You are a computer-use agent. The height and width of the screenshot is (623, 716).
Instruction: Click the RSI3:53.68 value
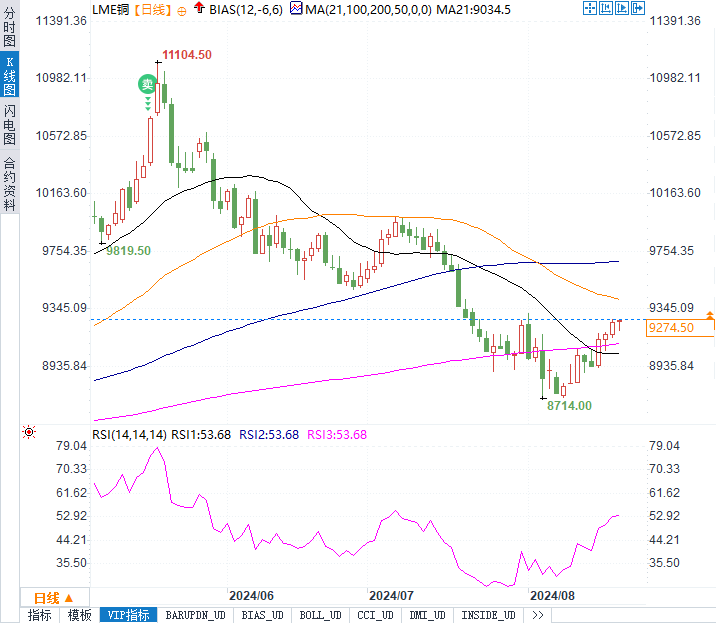click(x=337, y=434)
